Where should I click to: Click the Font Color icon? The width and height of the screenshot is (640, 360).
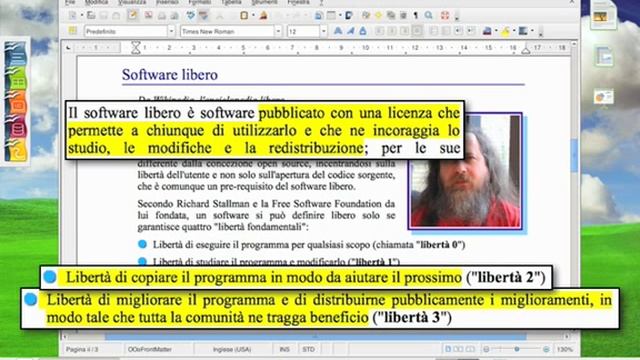[x=487, y=31]
